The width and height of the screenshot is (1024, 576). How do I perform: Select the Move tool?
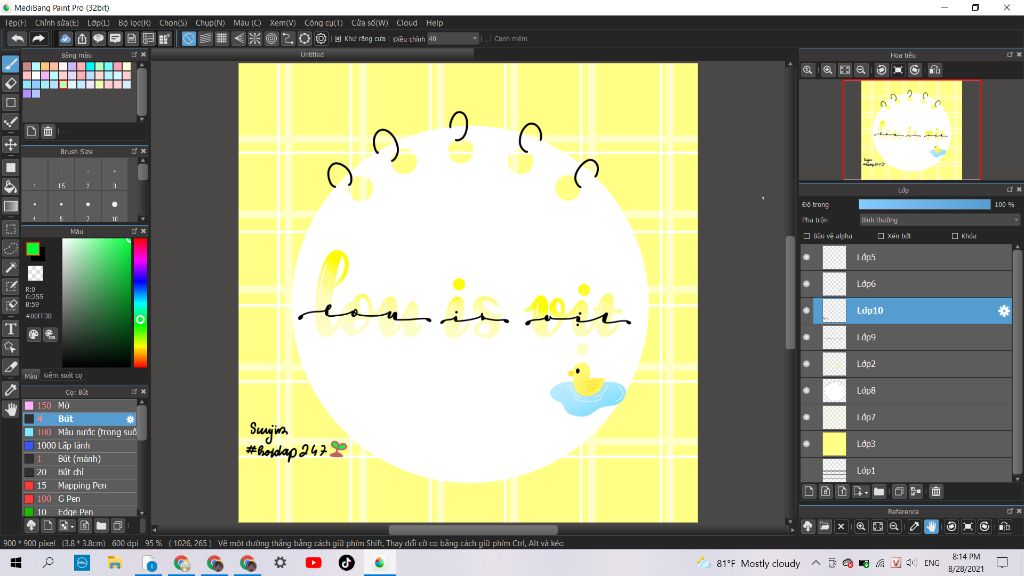point(10,144)
